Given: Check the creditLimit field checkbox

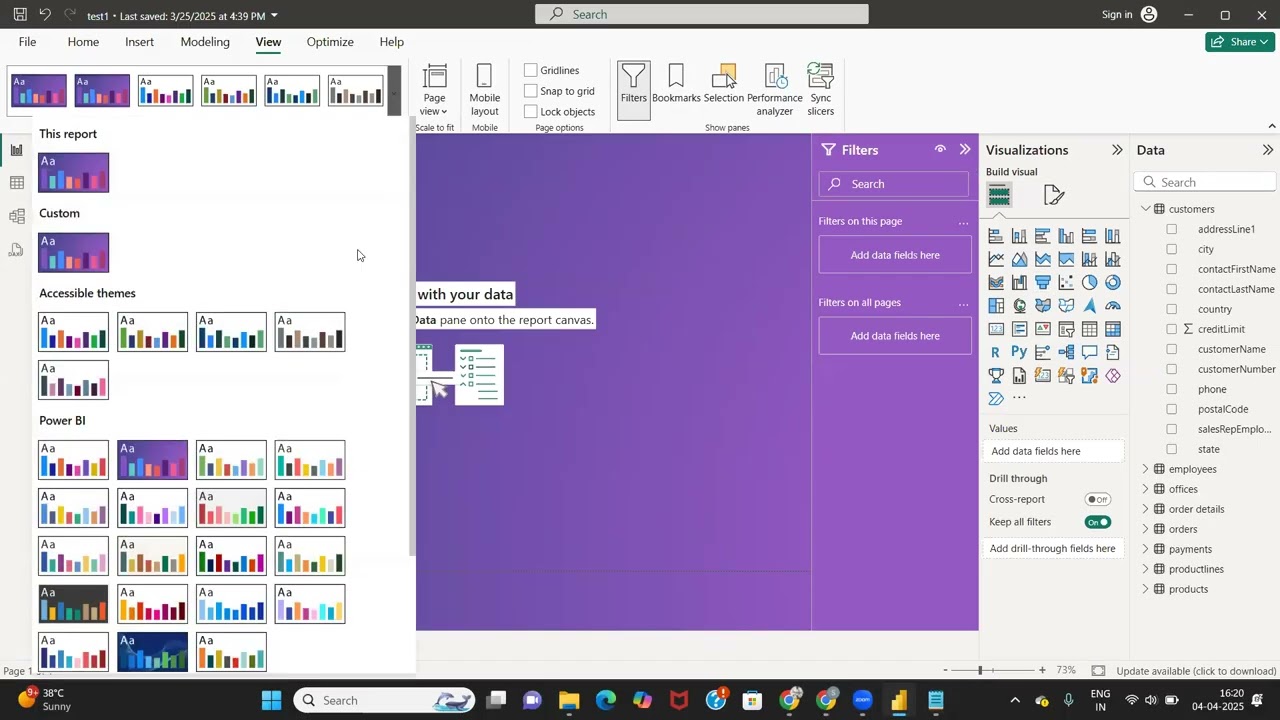Looking at the screenshot, I should [x=1172, y=329].
